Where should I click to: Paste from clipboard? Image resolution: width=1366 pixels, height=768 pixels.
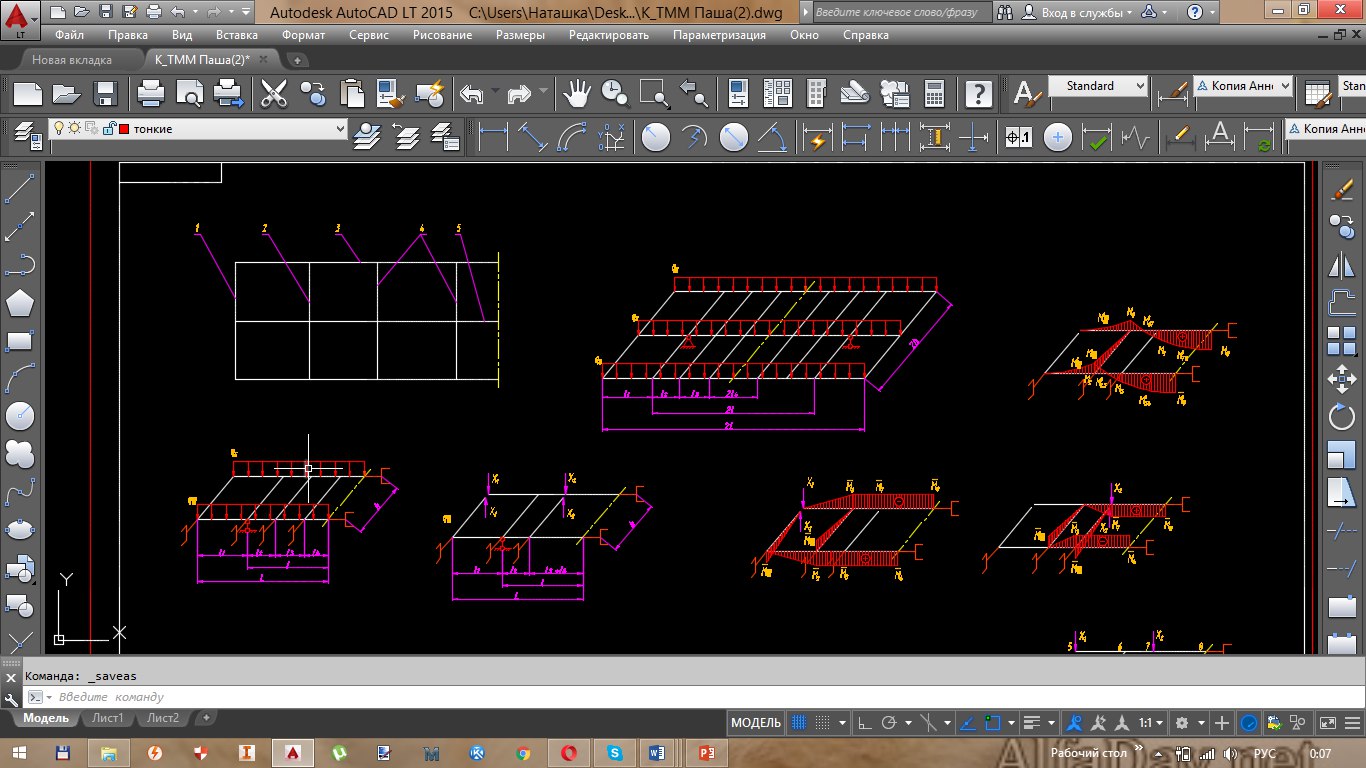coord(352,94)
